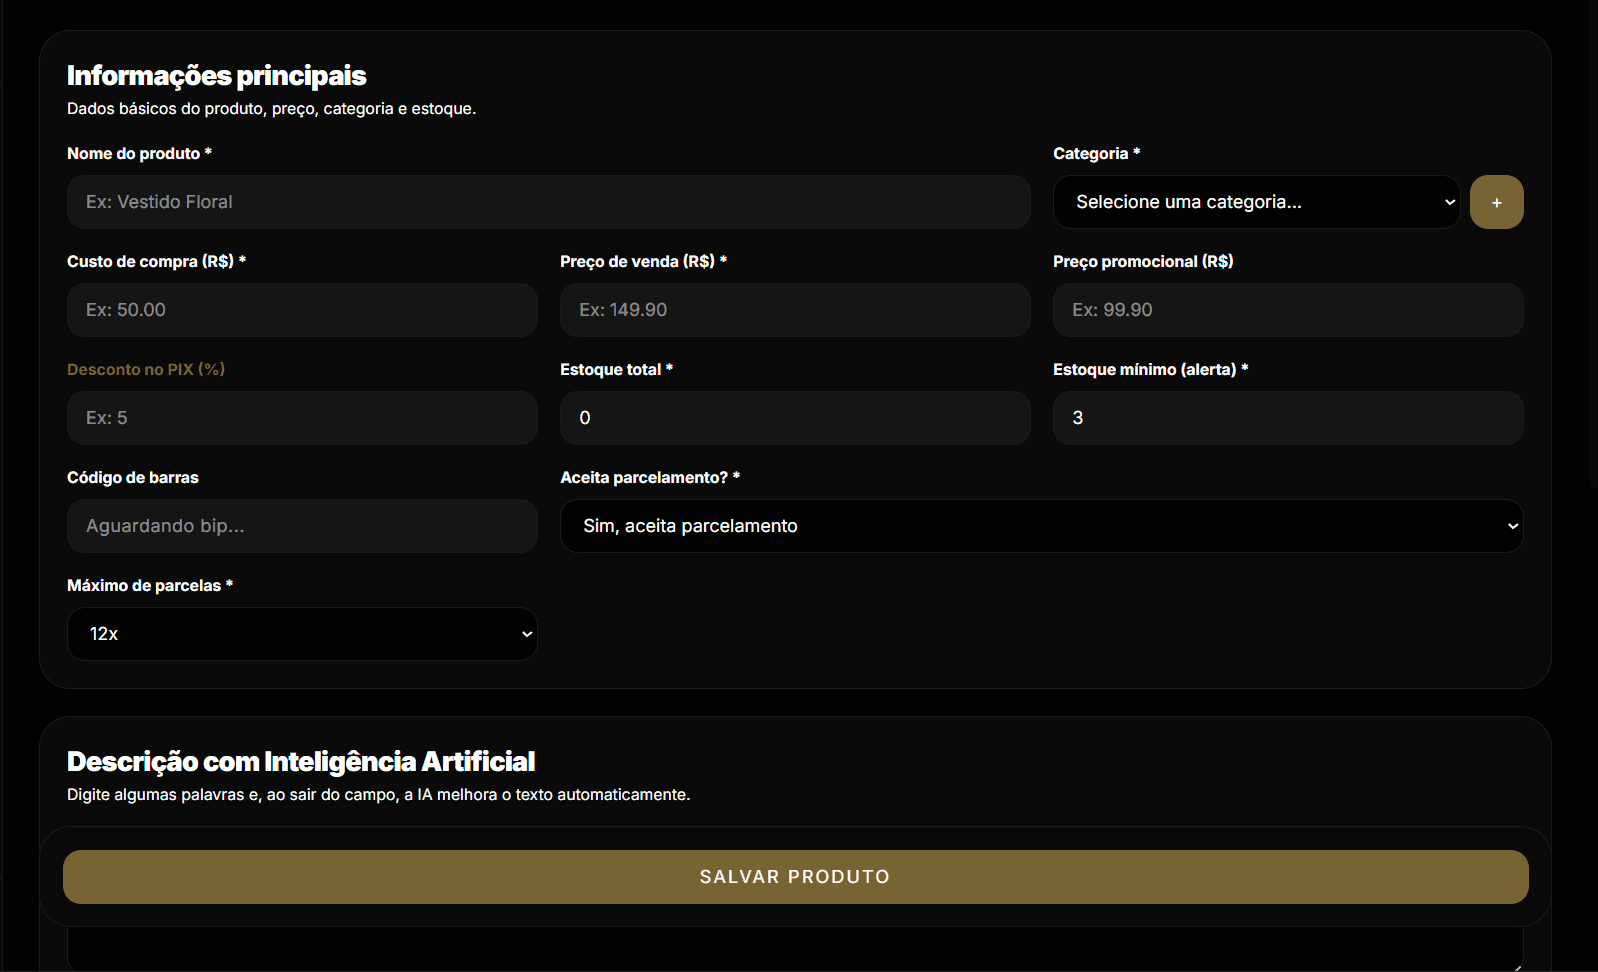
Task: Click the Descrição com Inteligência Artificial heading
Action: click(301, 762)
